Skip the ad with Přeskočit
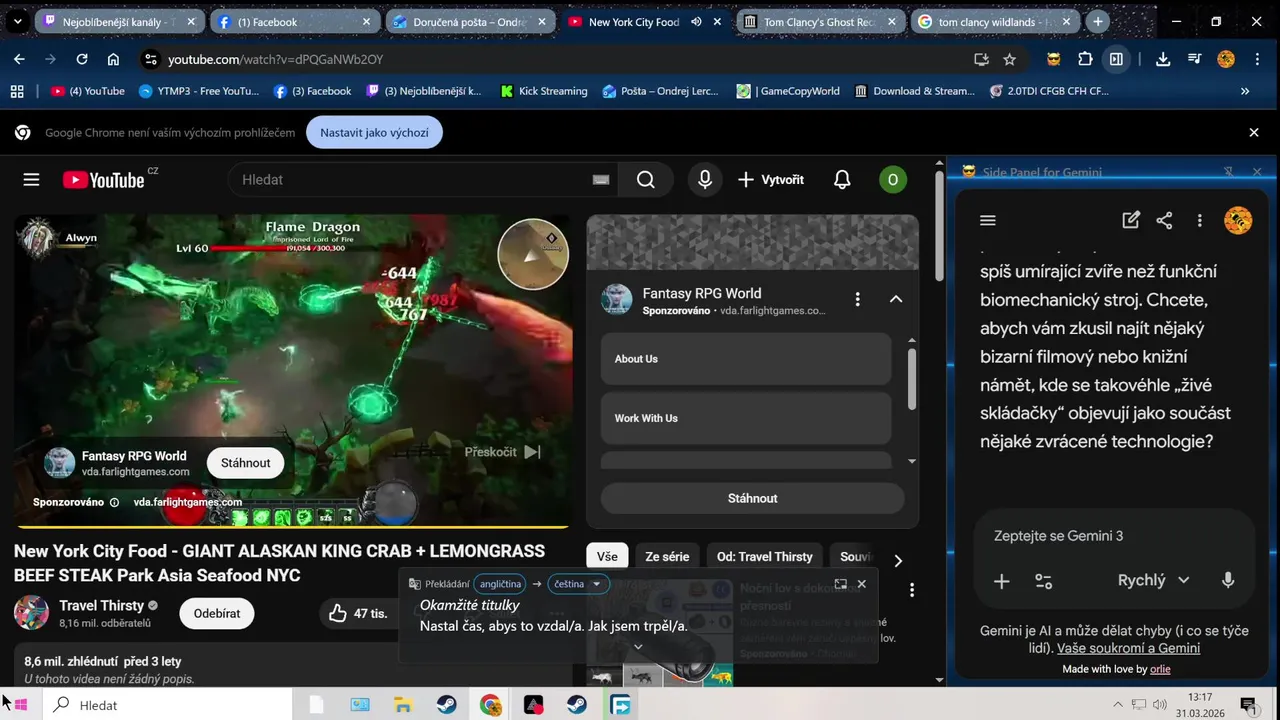The height and width of the screenshot is (720, 1280). pyautogui.click(x=503, y=452)
